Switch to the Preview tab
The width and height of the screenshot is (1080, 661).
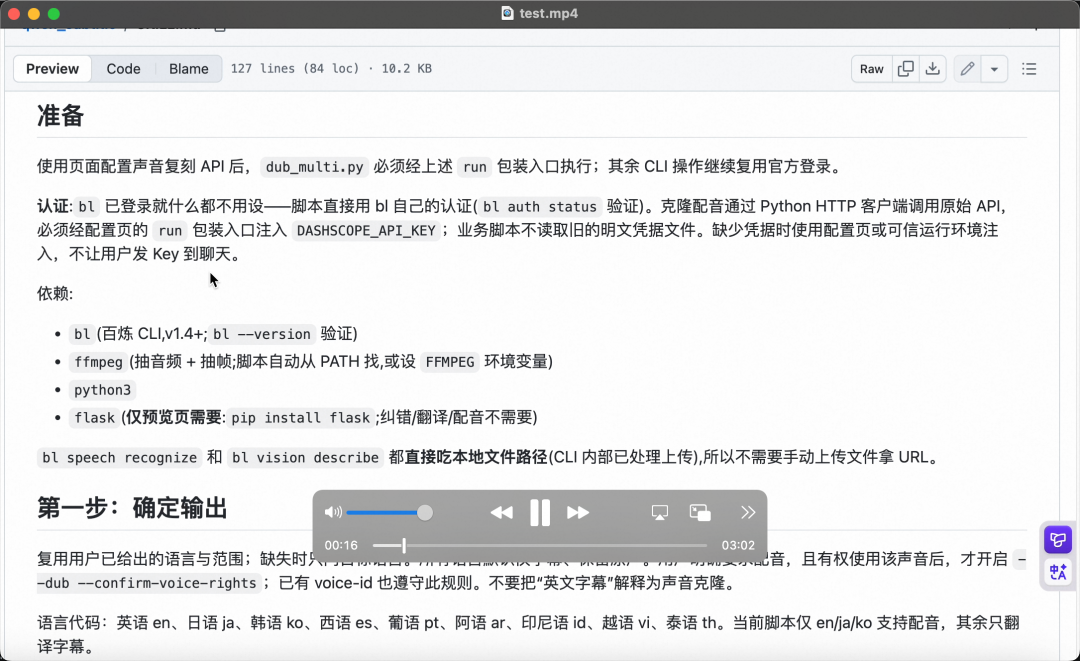point(52,69)
